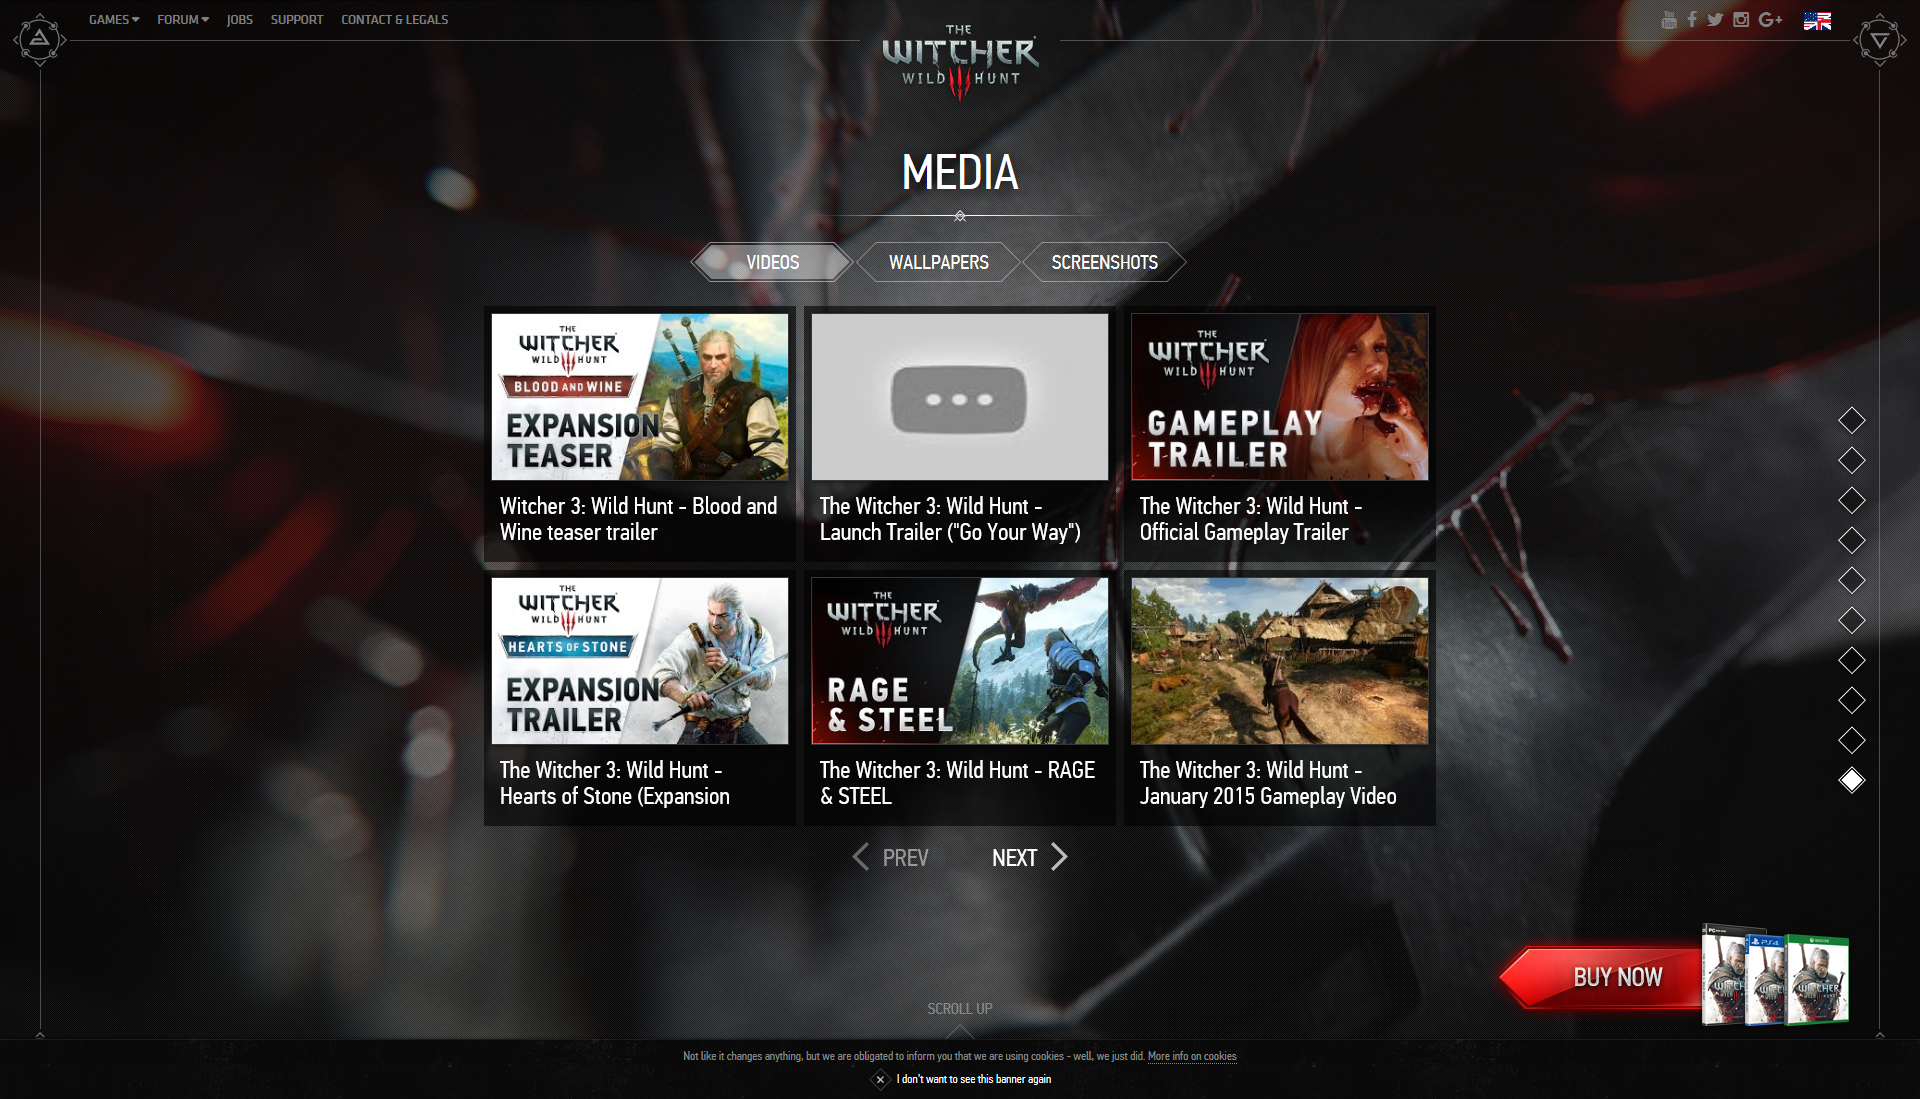Open the Google Plus icon
The width and height of the screenshot is (1920, 1099).
[x=1770, y=19]
